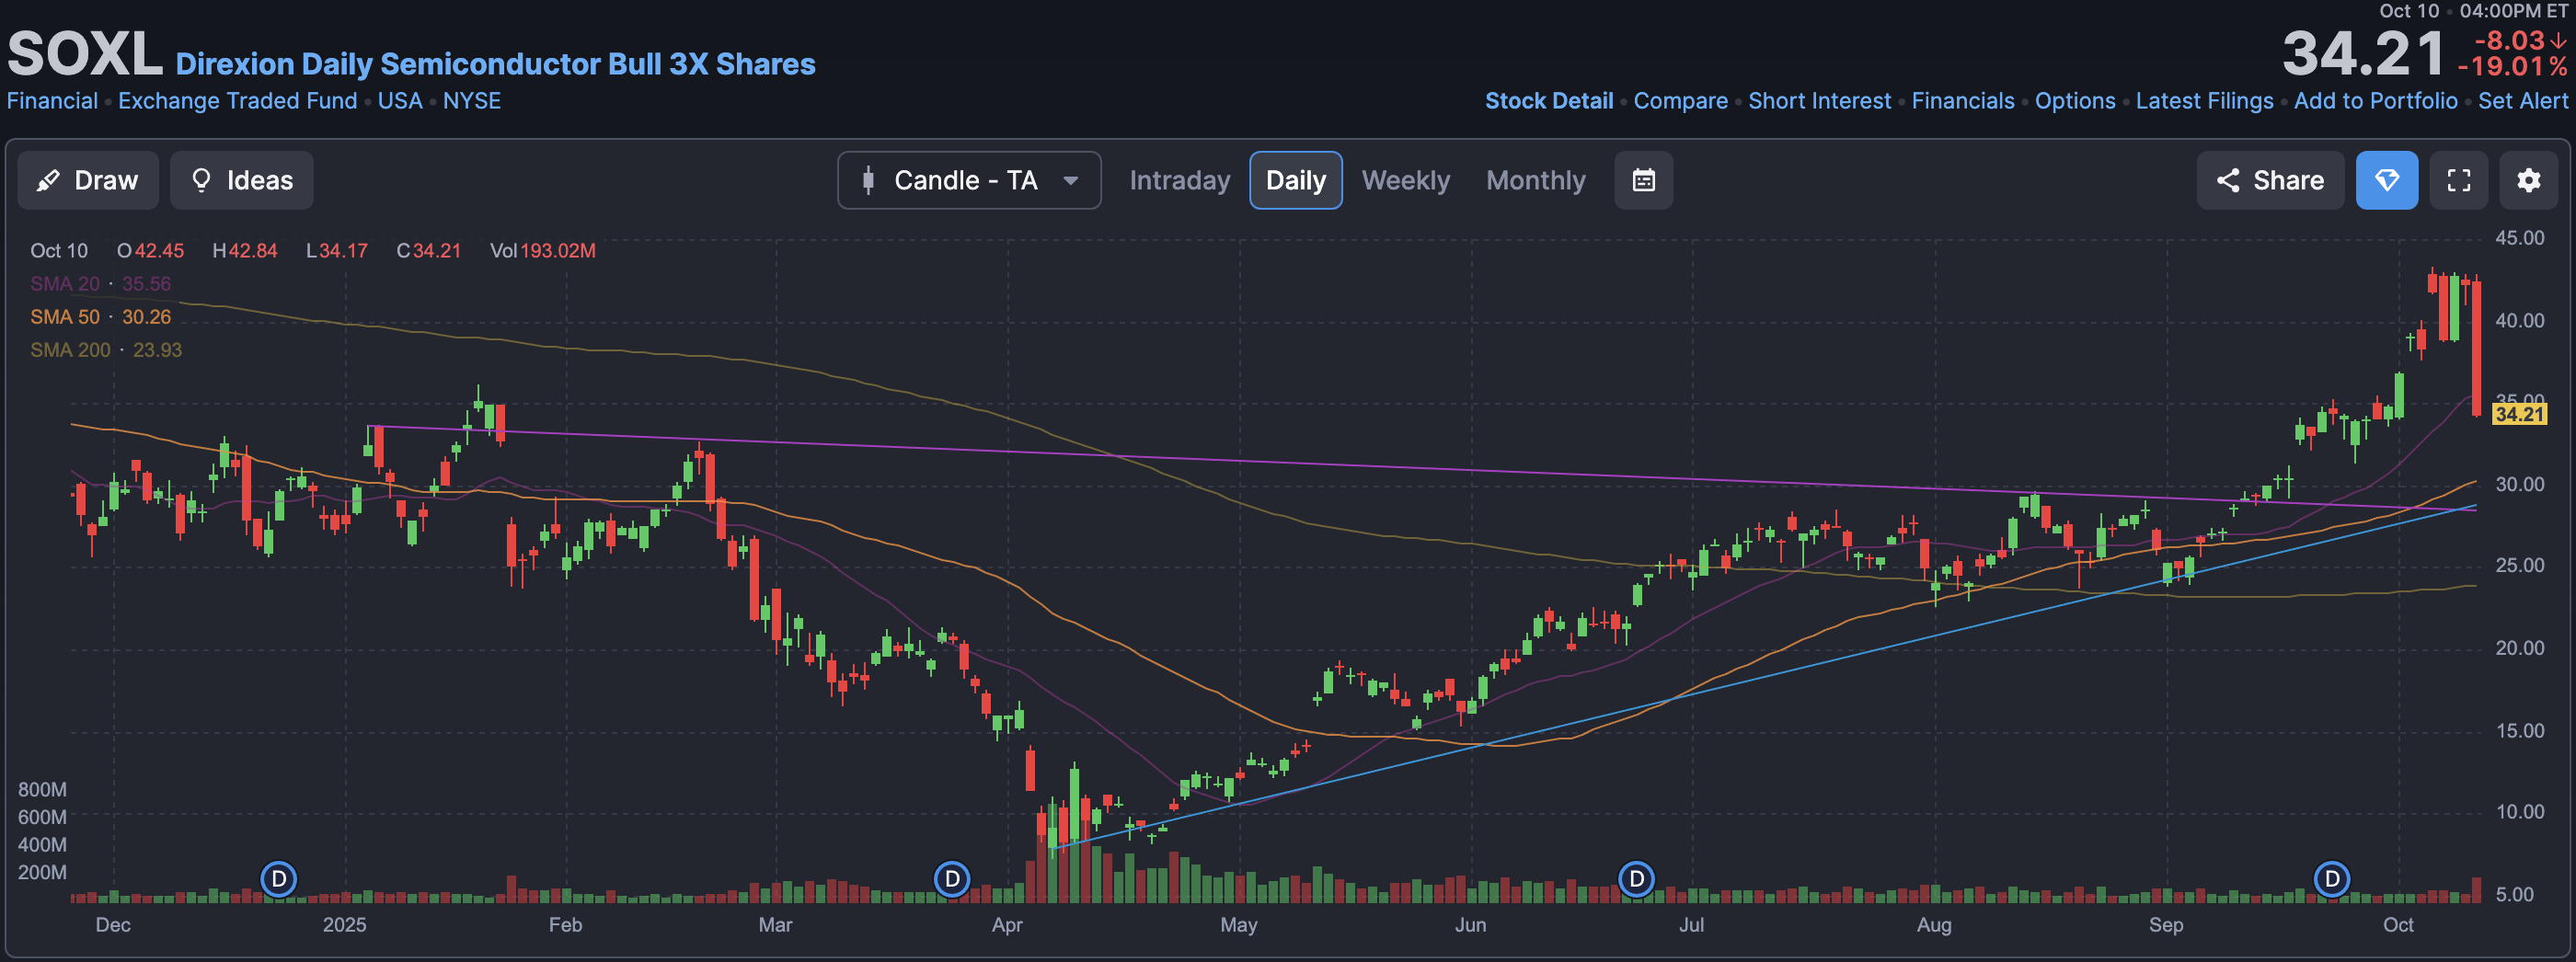Open Latest Filings
The image size is (2576, 962).
[x=2204, y=101]
